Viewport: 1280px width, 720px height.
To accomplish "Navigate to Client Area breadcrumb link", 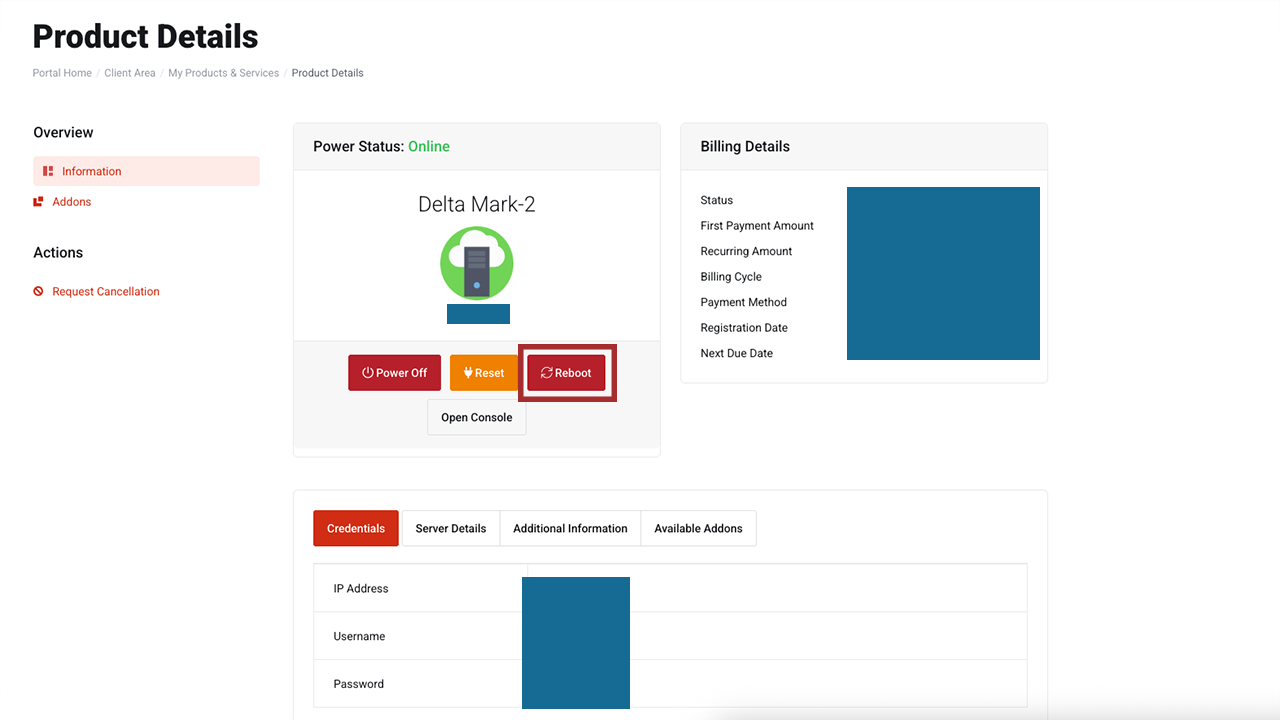I will click(130, 73).
